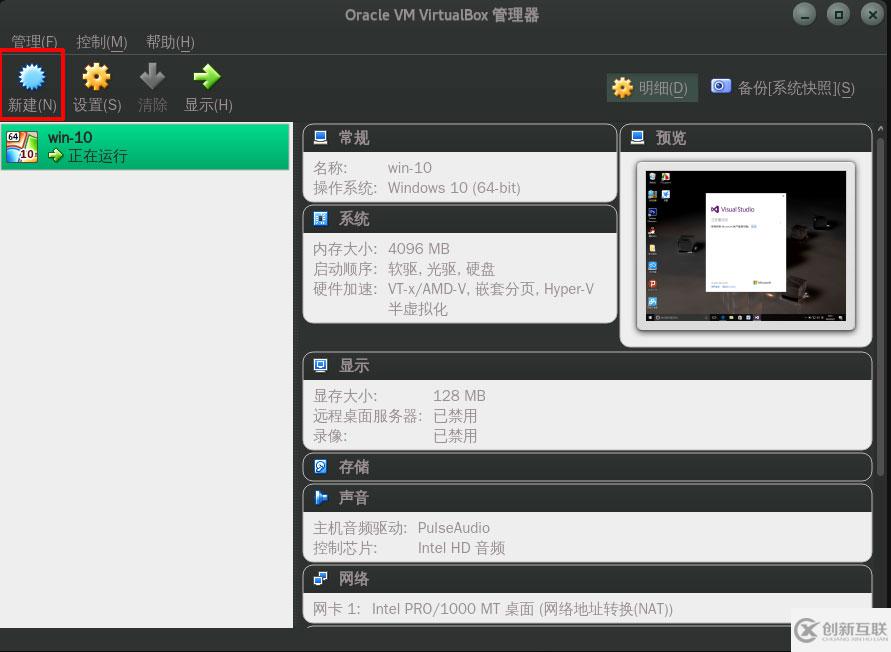
Task: Open the 帮助(H) menu
Action: [170, 42]
